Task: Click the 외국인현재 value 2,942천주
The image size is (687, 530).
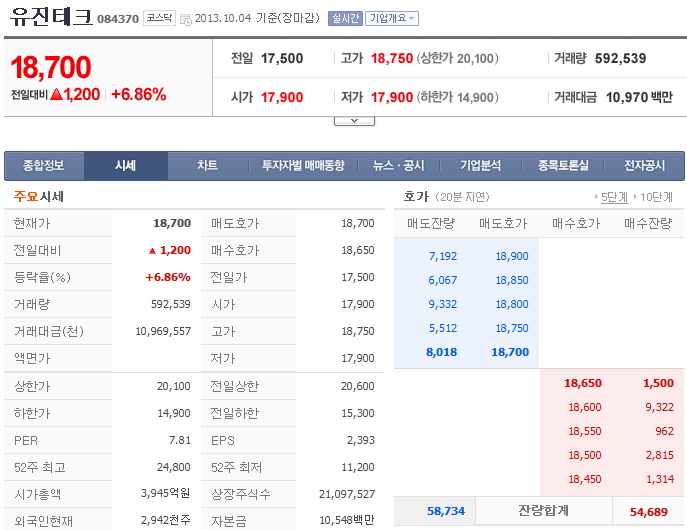Action: [165, 520]
